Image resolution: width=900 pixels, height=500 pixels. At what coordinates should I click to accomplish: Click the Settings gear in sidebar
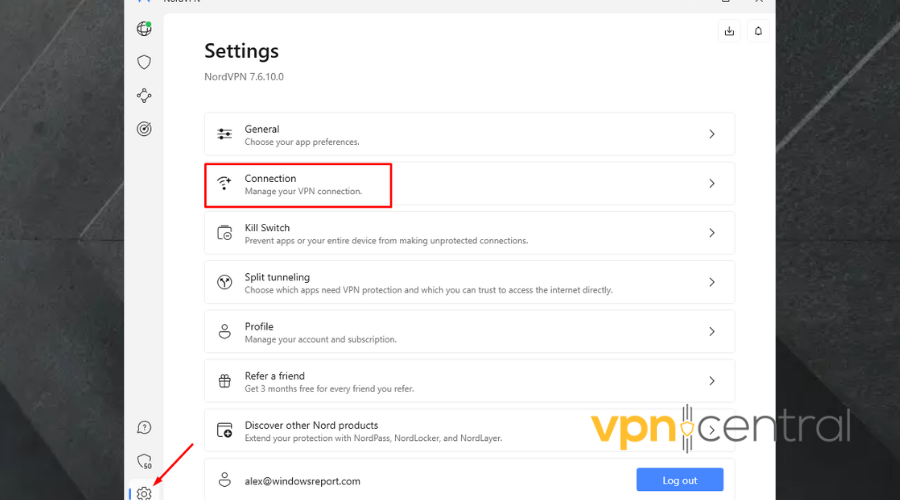(144, 493)
